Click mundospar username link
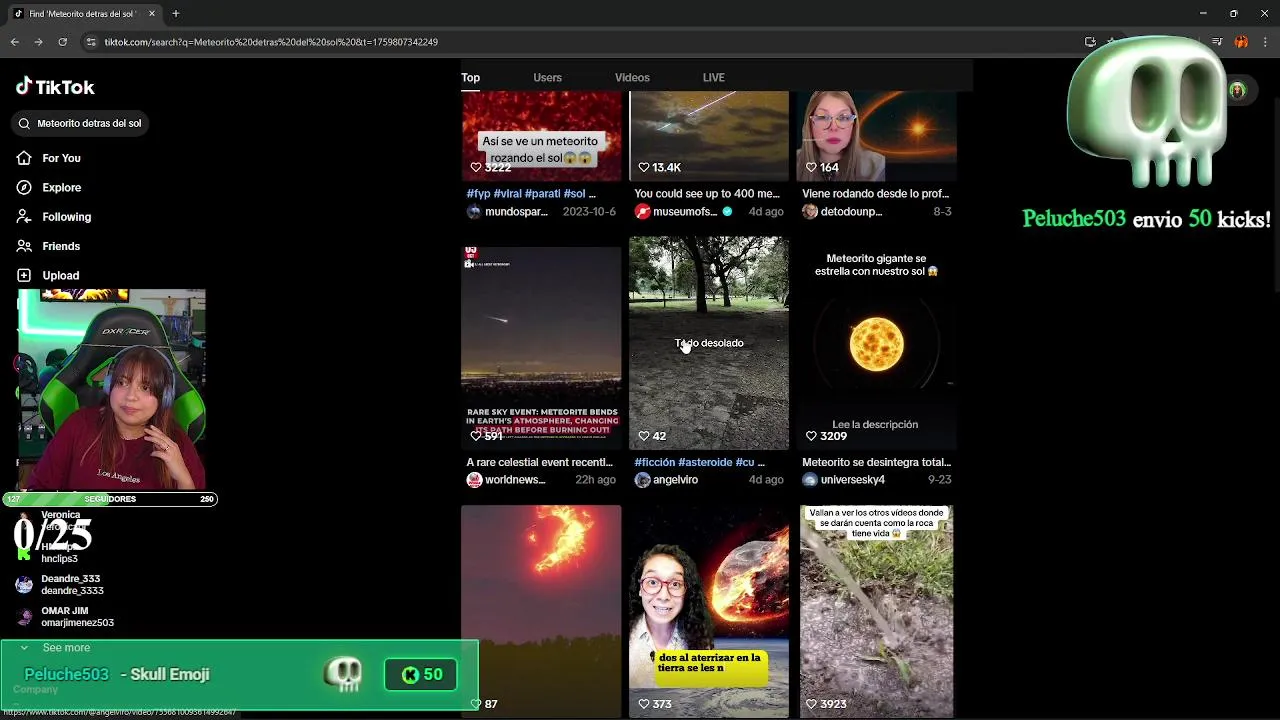This screenshot has height=720, width=1280. [516, 212]
